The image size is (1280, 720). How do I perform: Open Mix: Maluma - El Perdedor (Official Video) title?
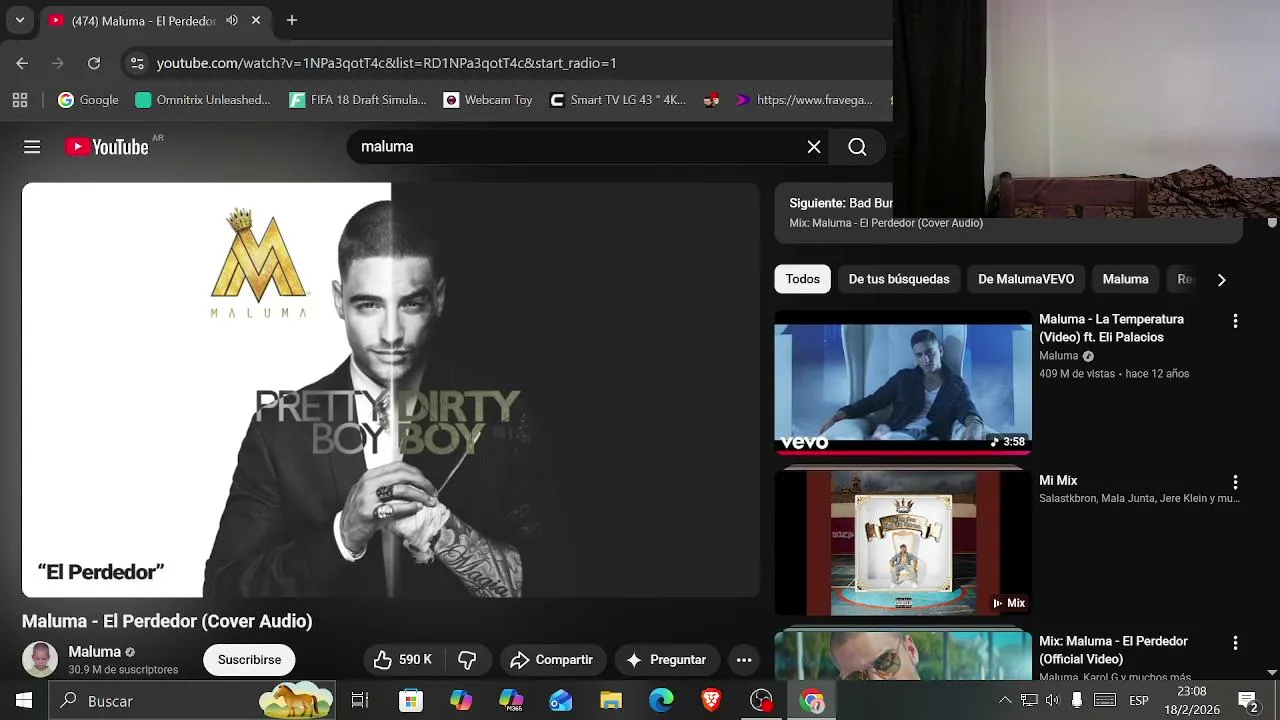(1113, 650)
